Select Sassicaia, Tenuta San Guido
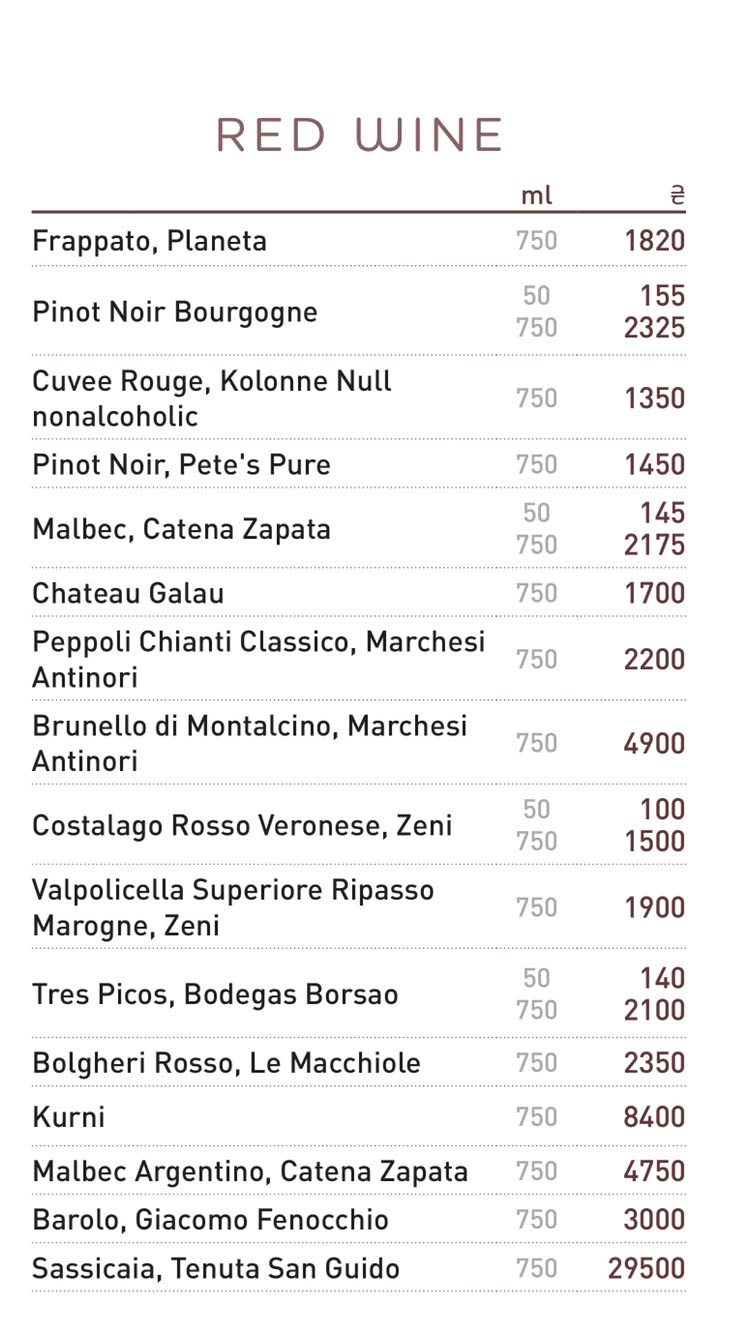The image size is (750, 1333). pos(358,1269)
